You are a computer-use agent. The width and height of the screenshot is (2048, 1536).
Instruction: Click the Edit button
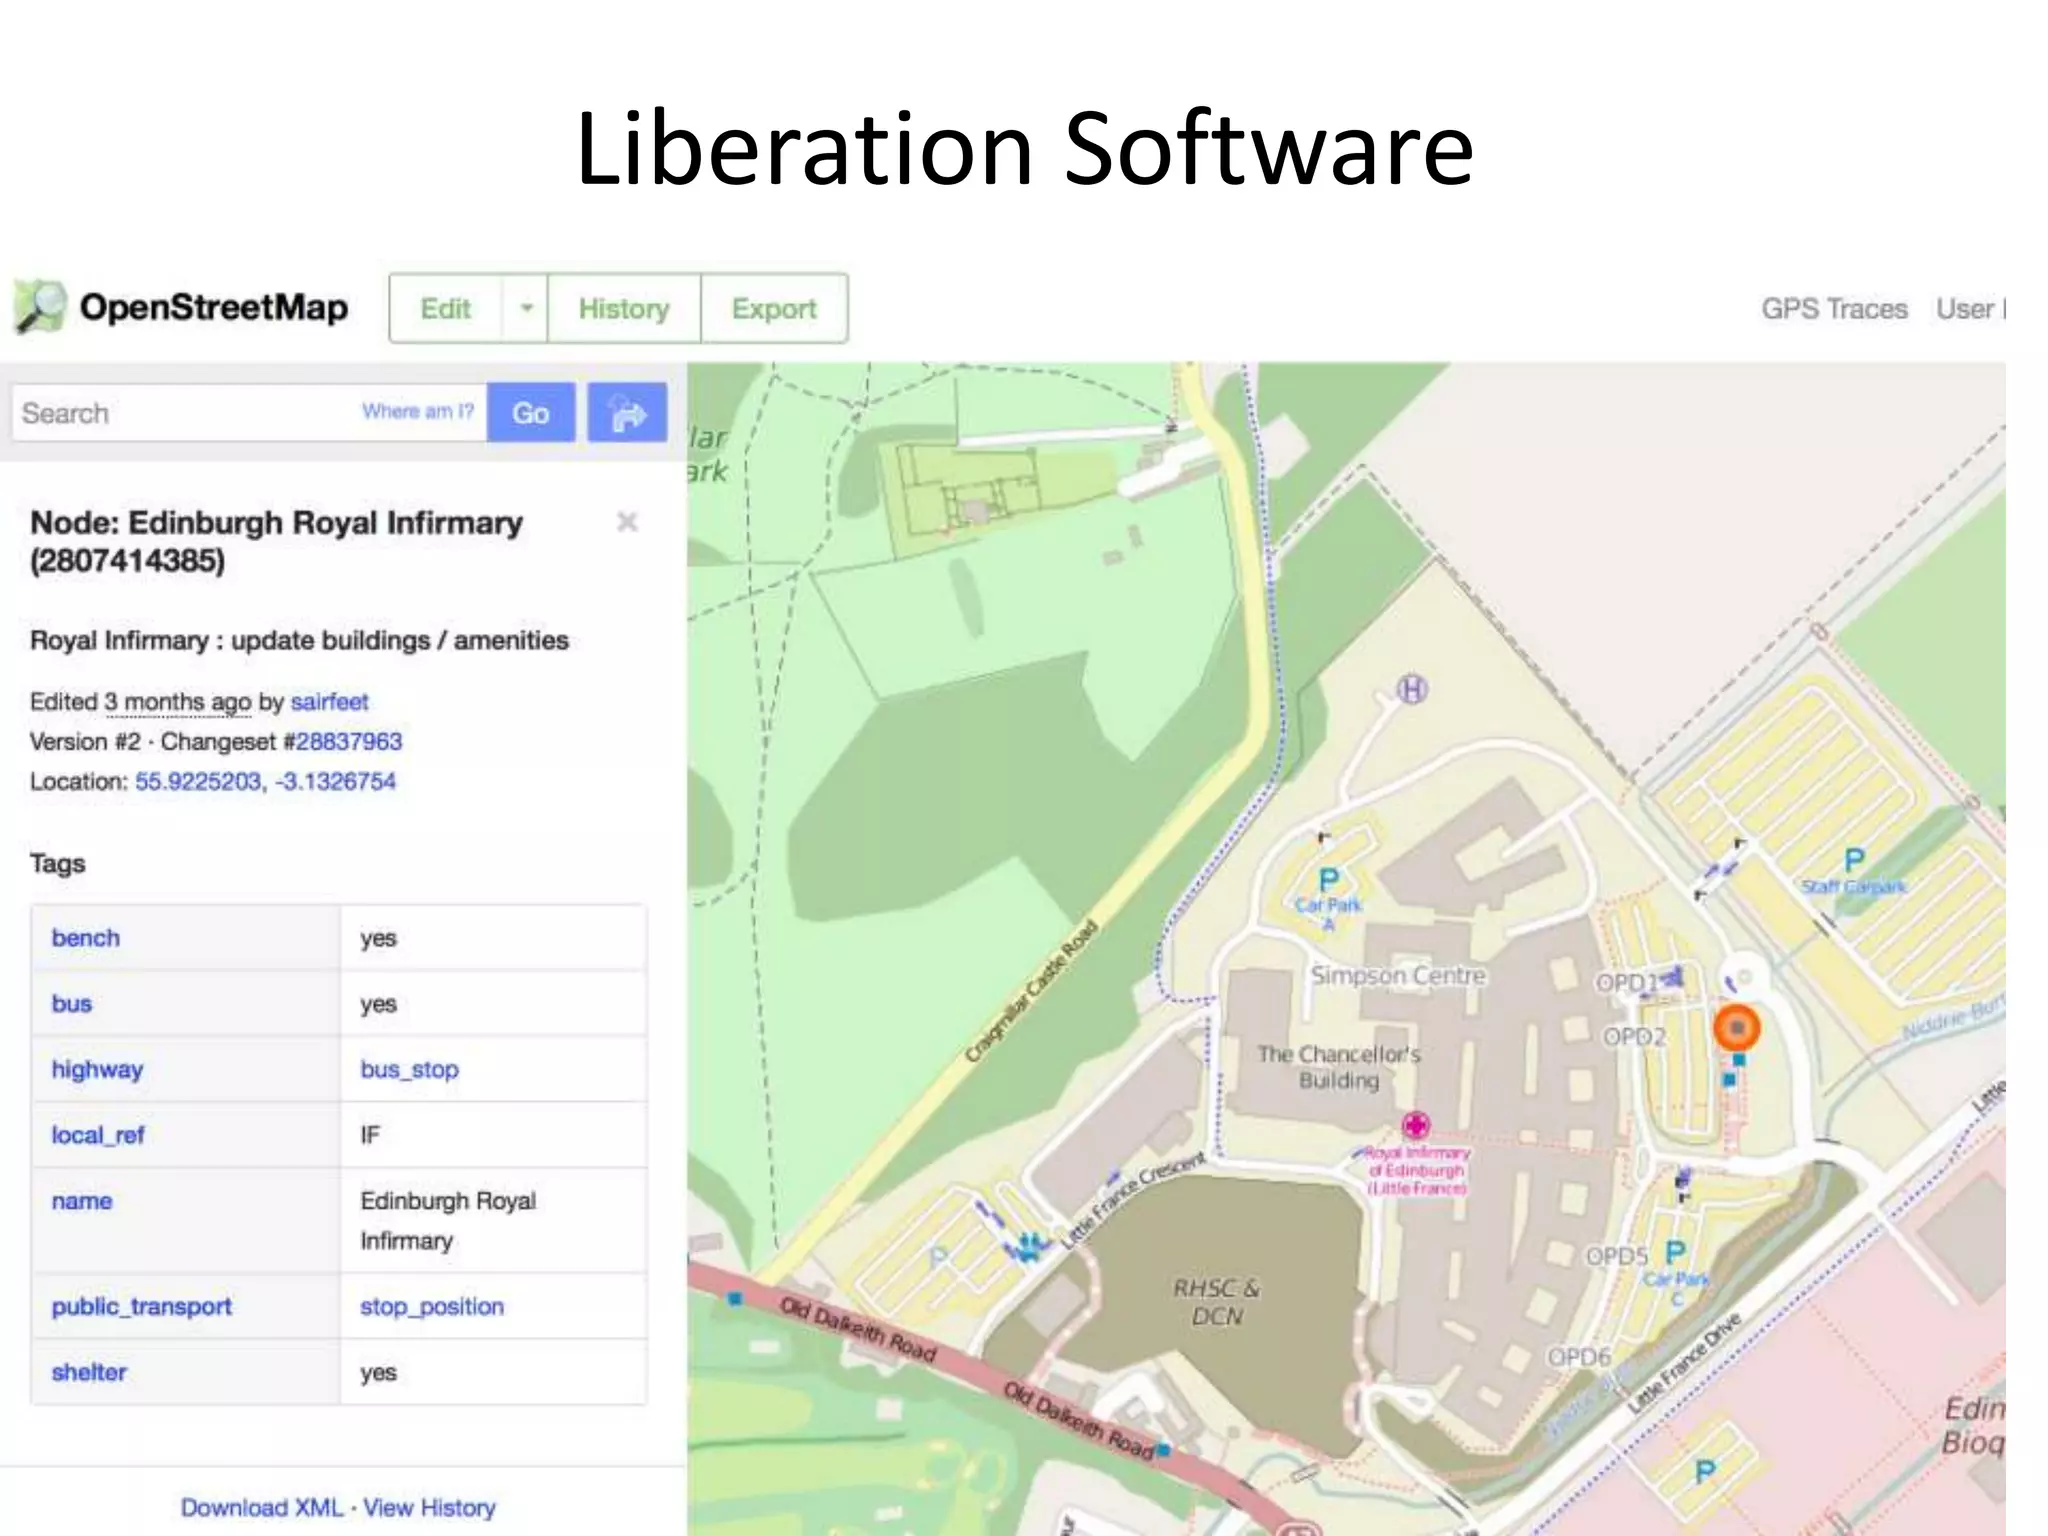tap(446, 309)
